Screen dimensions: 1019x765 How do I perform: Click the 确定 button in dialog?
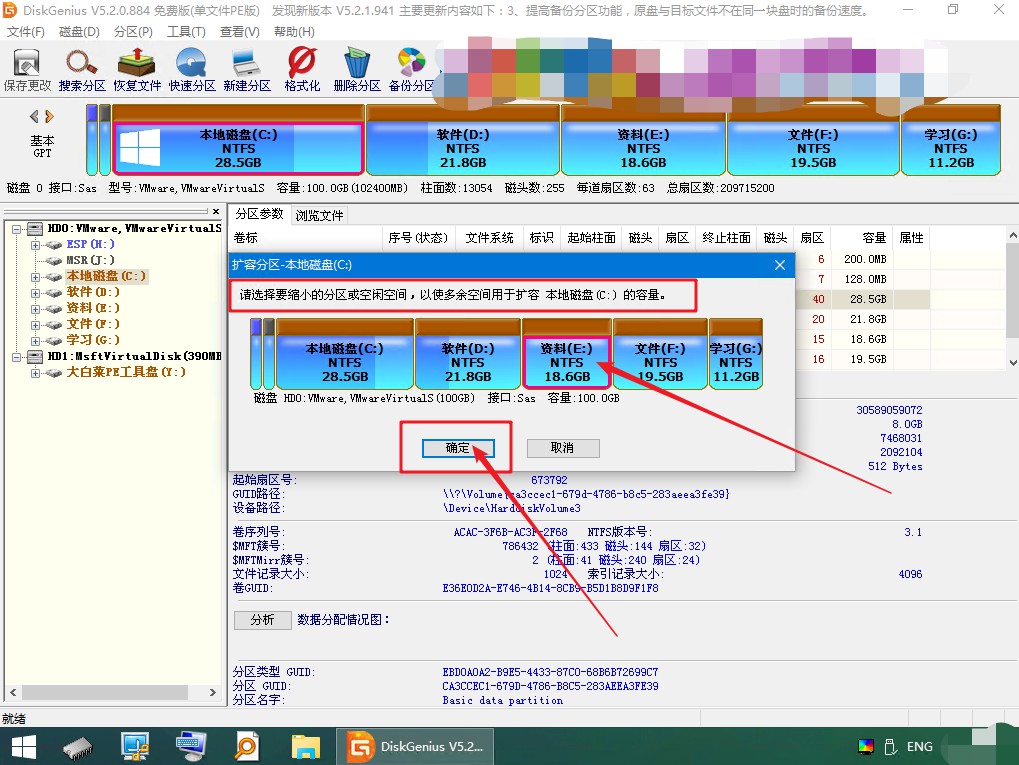click(x=457, y=448)
